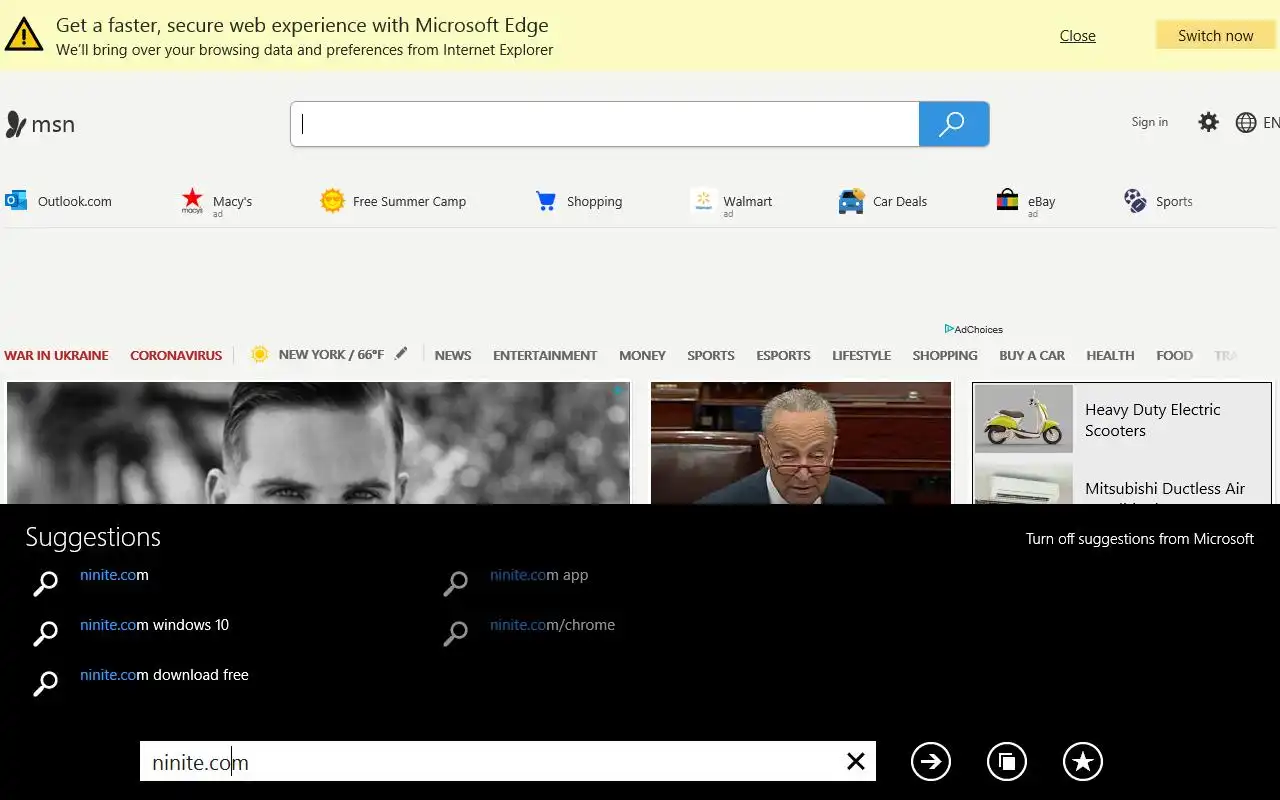Click the weather sun icon by New York
The height and width of the screenshot is (800, 1280).
(x=259, y=354)
